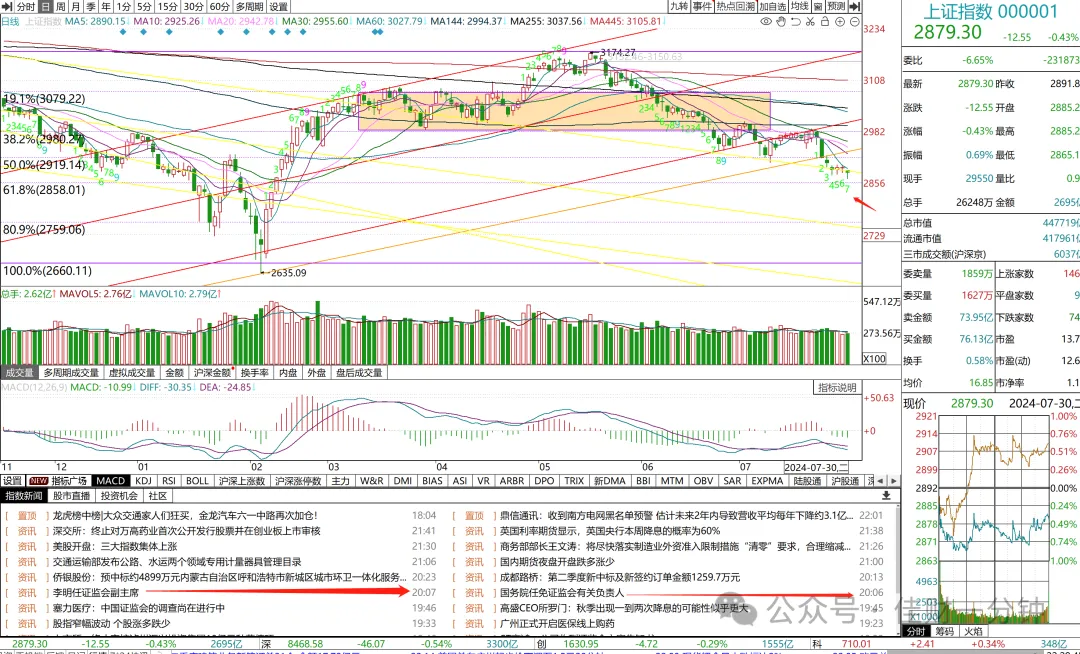This screenshot has width=1080, height=654.
Task: Select the 多周期成交量 tab
Action: pyautogui.click(x=72, y=372)
